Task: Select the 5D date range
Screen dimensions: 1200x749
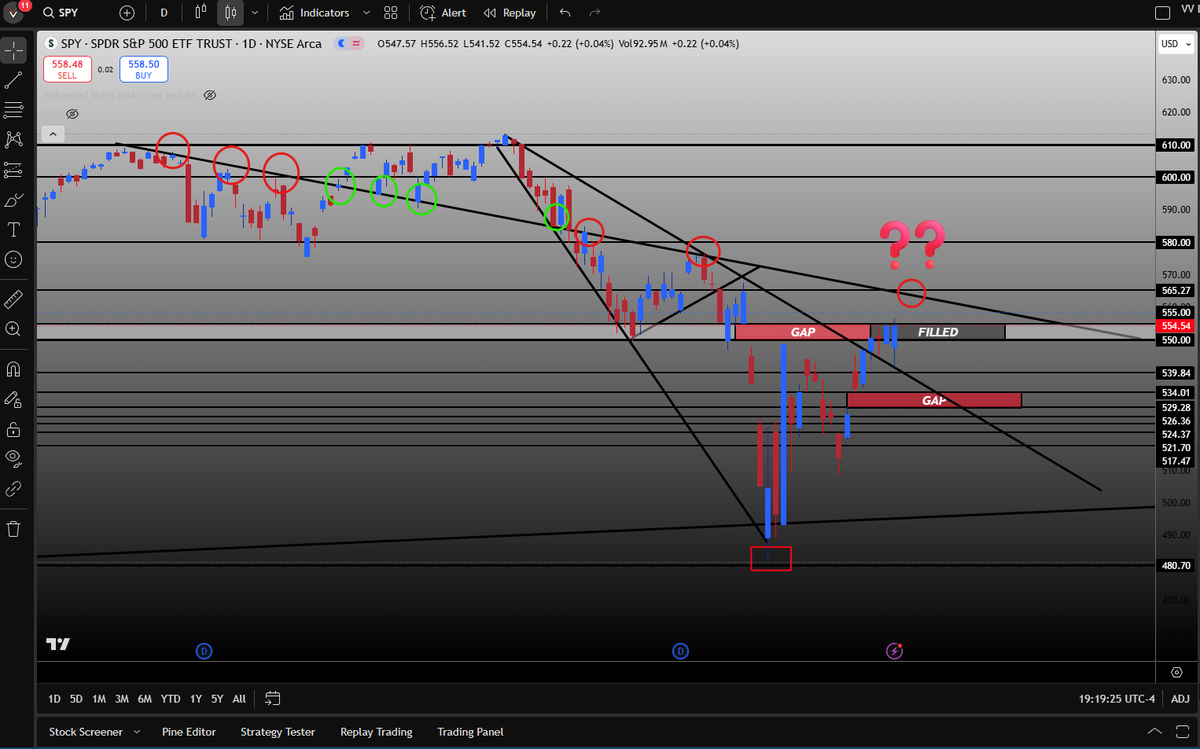Action: click(76, 699)
